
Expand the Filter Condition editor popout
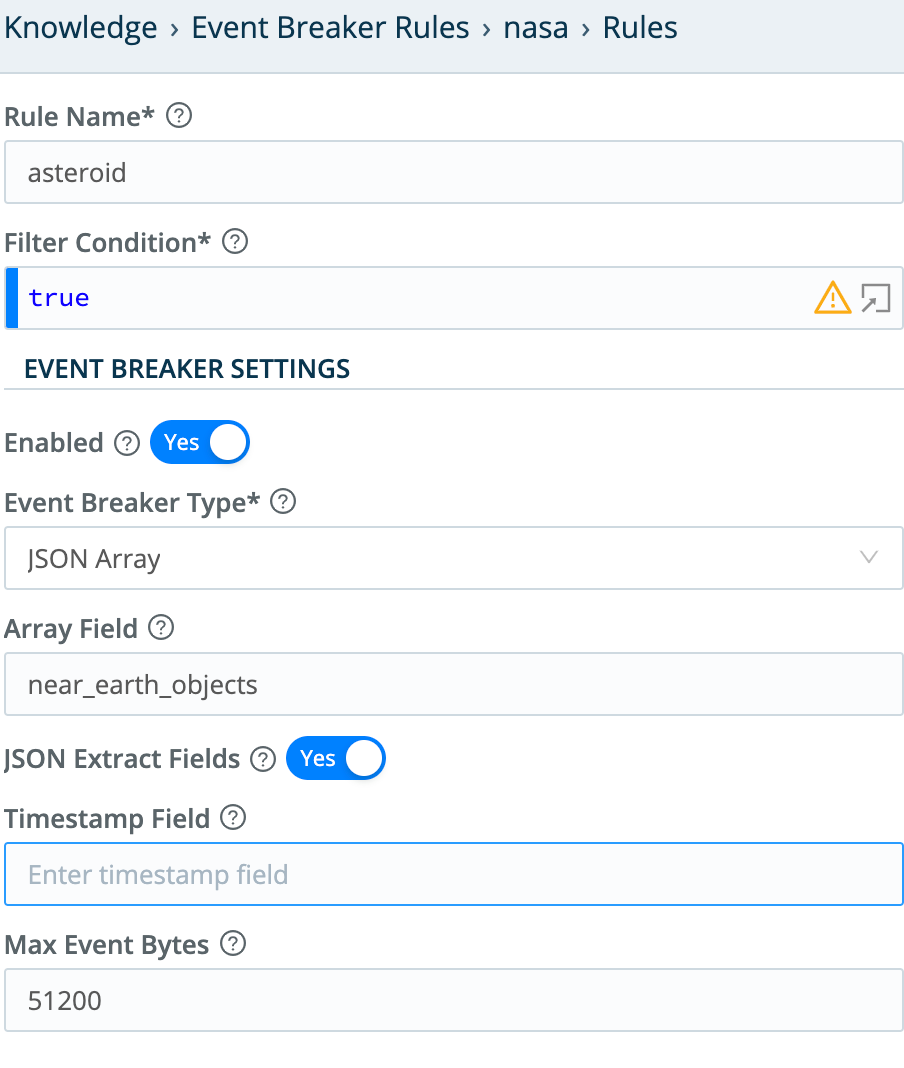pyautogui.click(x=877, y=297)
